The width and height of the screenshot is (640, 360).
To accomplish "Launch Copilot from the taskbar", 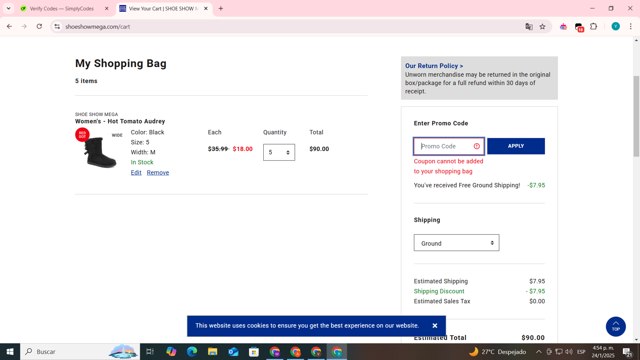I will [x=171, y=351].
